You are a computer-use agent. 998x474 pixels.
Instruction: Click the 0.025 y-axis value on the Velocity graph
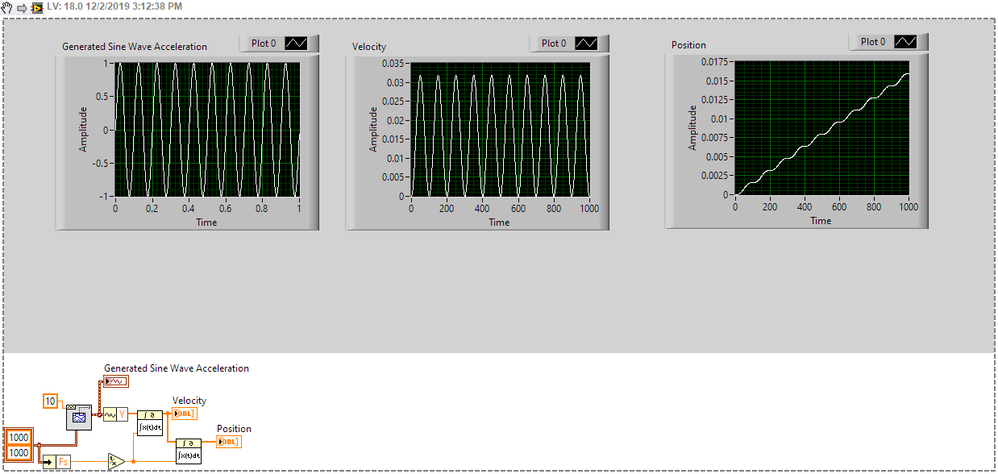point(393,101)
